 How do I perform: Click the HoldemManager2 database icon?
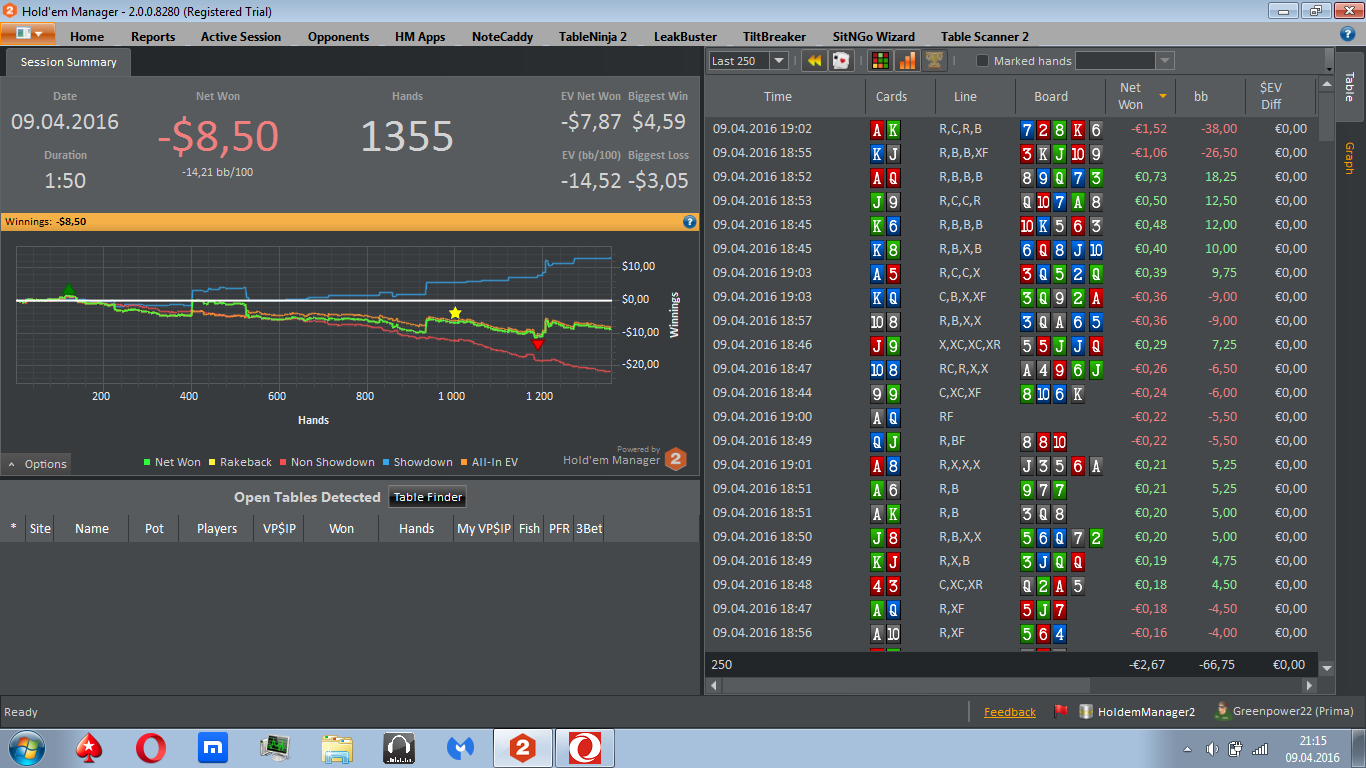[x=1086, y=712]
